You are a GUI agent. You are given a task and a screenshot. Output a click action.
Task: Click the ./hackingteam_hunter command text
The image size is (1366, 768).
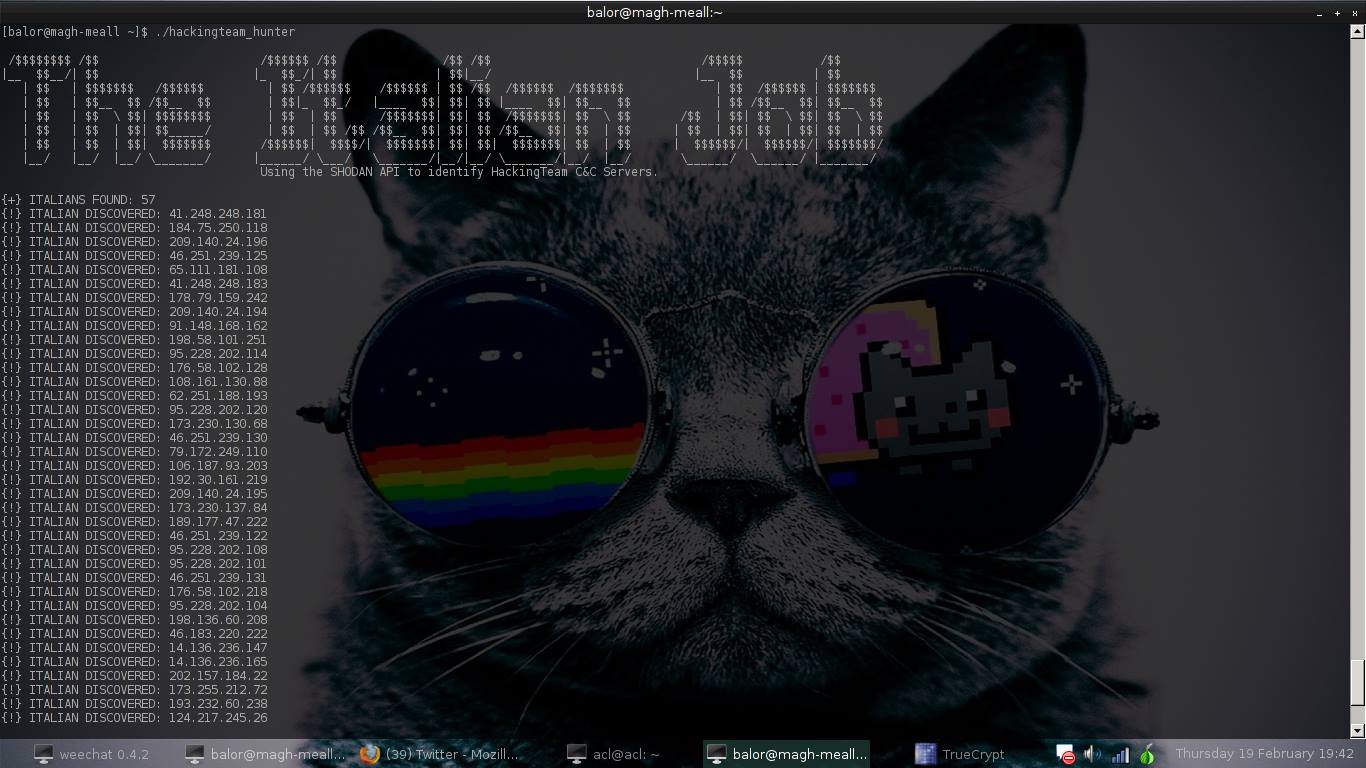[x=225, y=32]
